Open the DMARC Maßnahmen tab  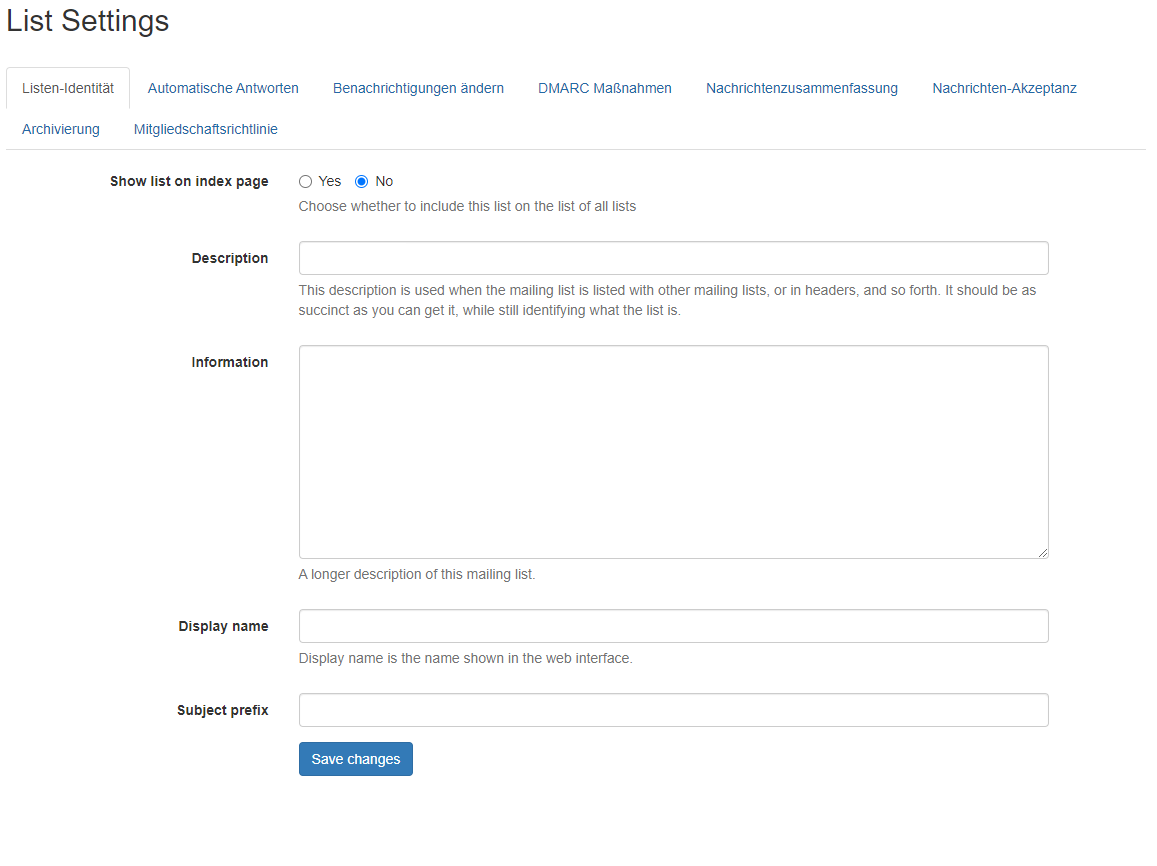(604, 88)
